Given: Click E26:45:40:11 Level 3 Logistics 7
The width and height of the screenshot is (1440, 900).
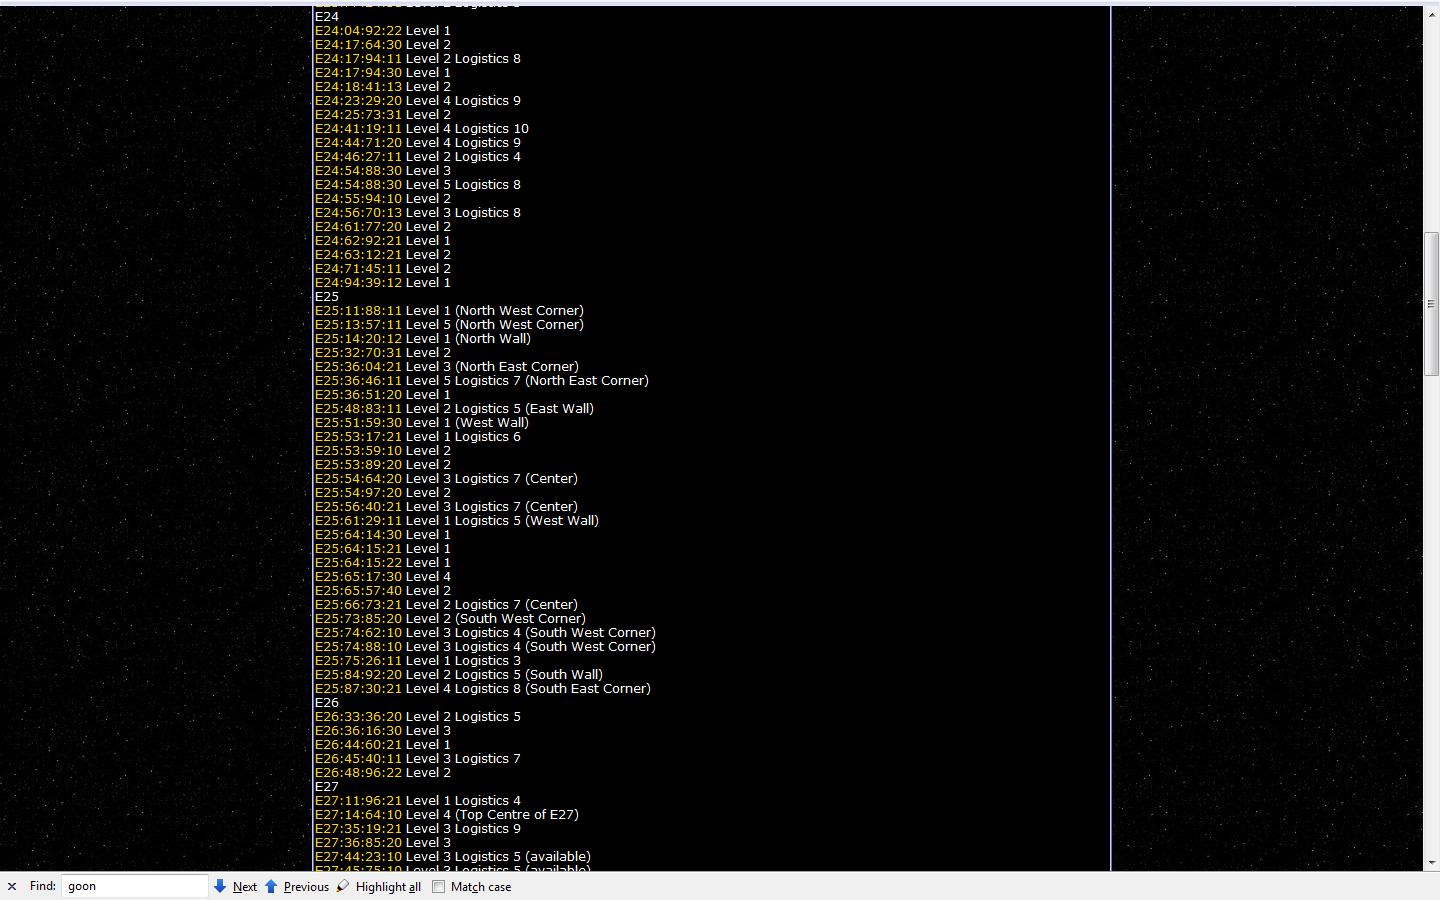Looking at the screenshot, I should pyautogui.click(x=418, y=758).
